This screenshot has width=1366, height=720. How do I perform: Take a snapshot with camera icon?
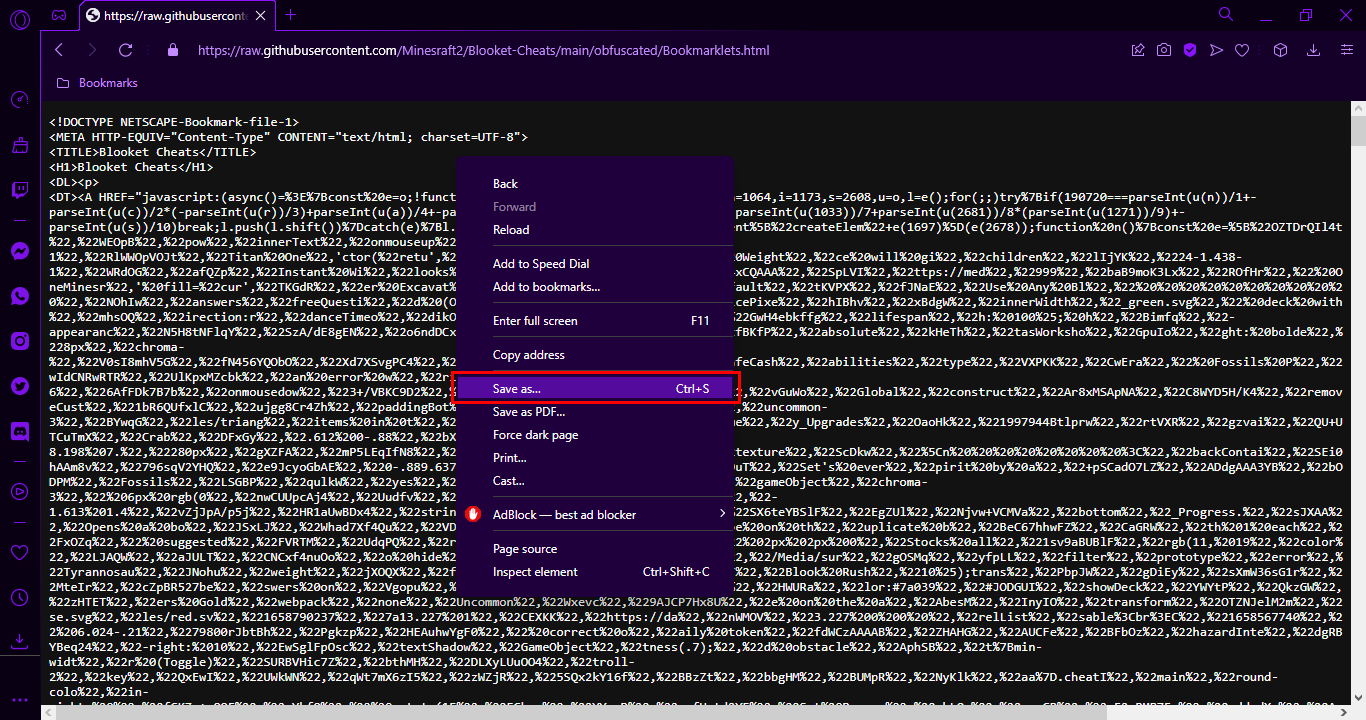coord(1164,50)
